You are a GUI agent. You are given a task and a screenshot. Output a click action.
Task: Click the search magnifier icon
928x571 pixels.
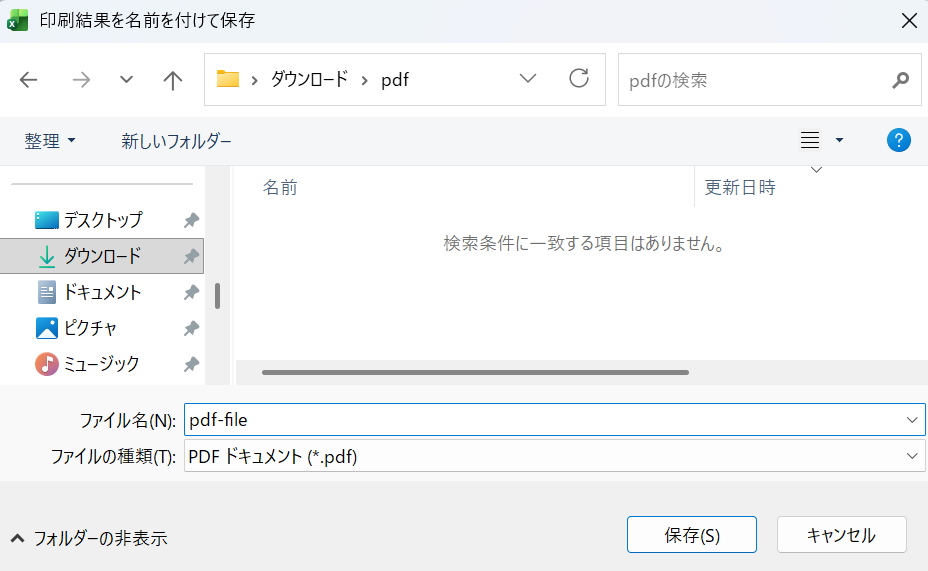pyautogui.click(x=900, y=80)
